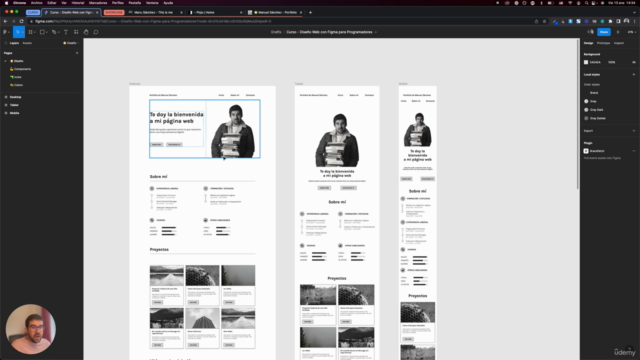
Task: Open the Historial menu
Action: [78, 3]
